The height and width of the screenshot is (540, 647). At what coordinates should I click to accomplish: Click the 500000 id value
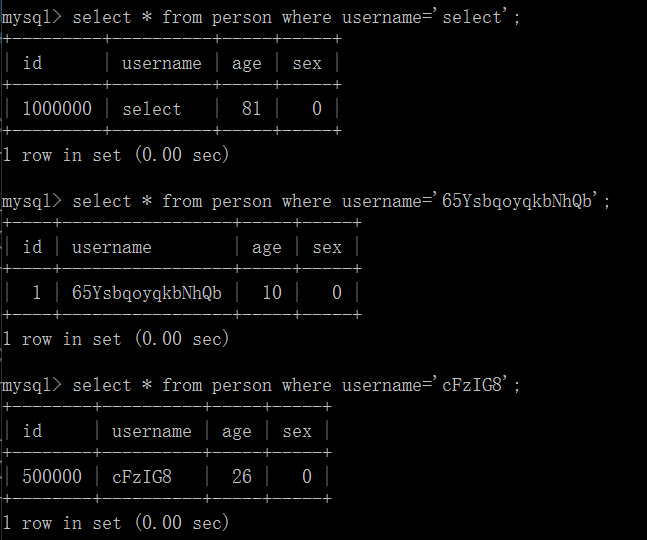[52, 477]
